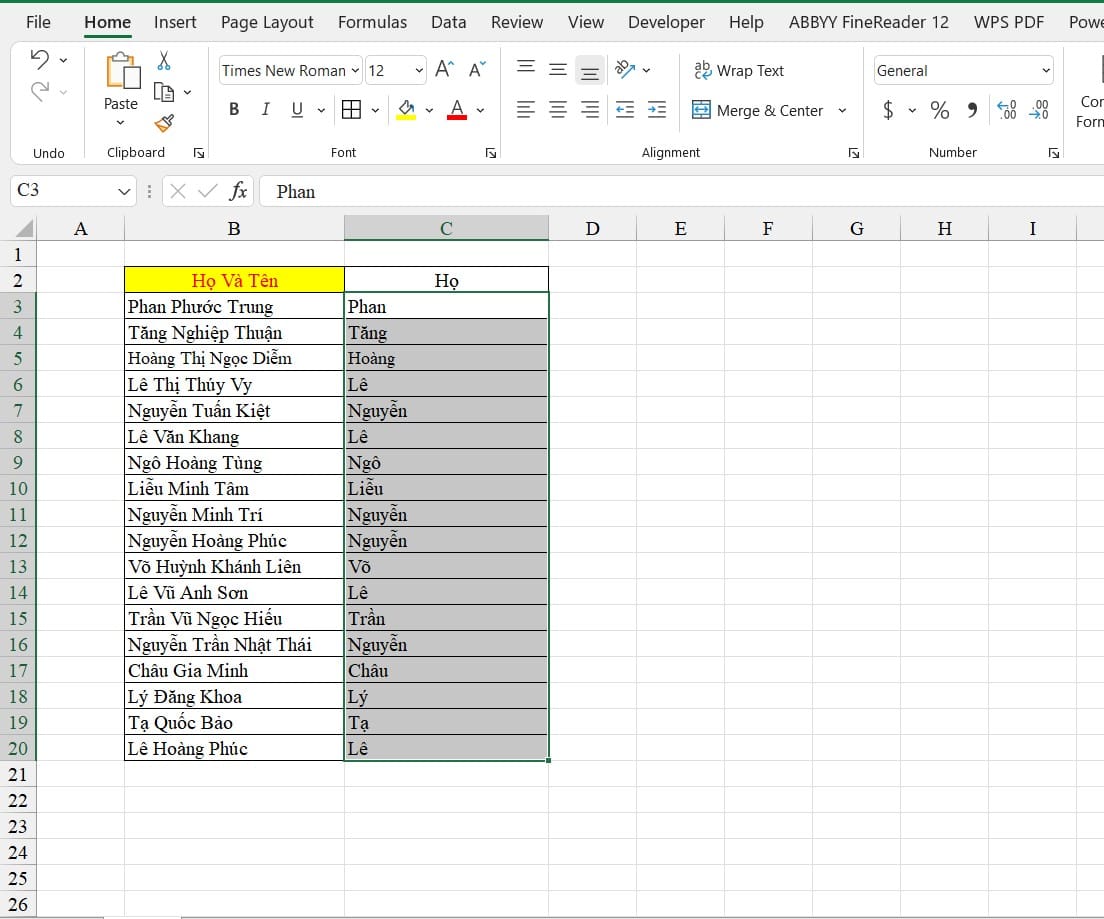The width and height of the screenshot is (1104, 919).
Task: Click the Insert Function fx icon
Action: pyautogui.click(x=238, y=191)
